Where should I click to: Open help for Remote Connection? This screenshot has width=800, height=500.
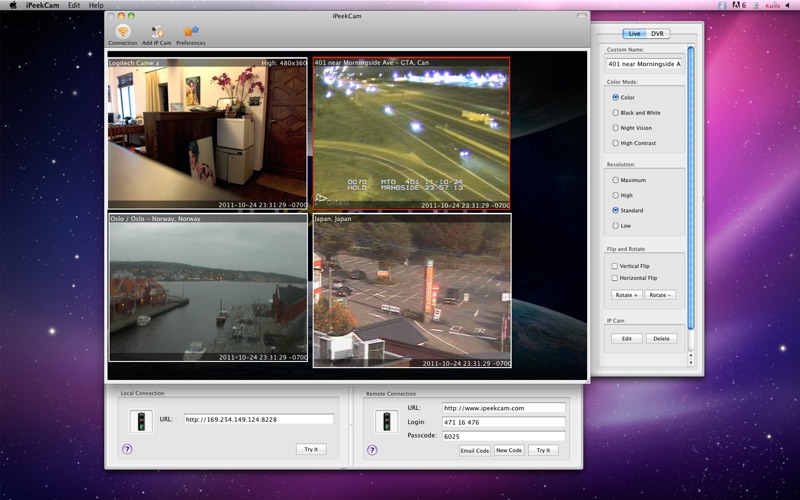pyautogui.click(x=372, y=450)
